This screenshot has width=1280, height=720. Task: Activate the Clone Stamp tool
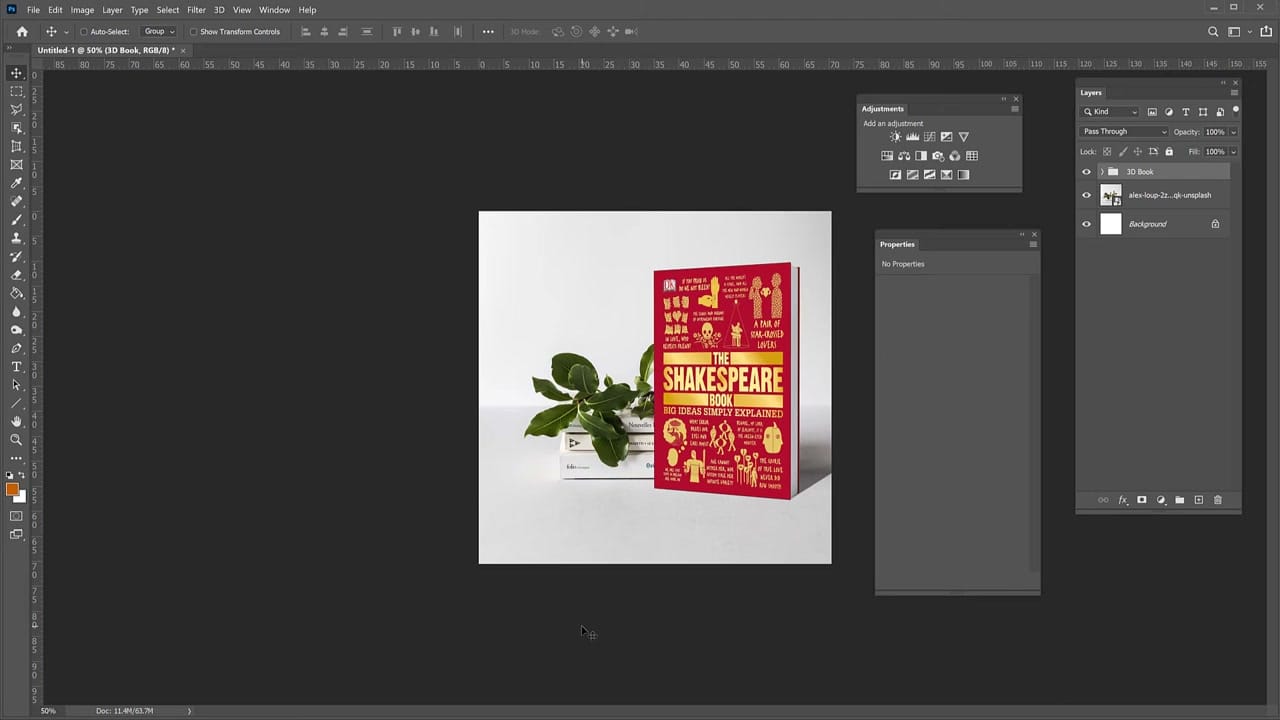[x=16, y=238]
